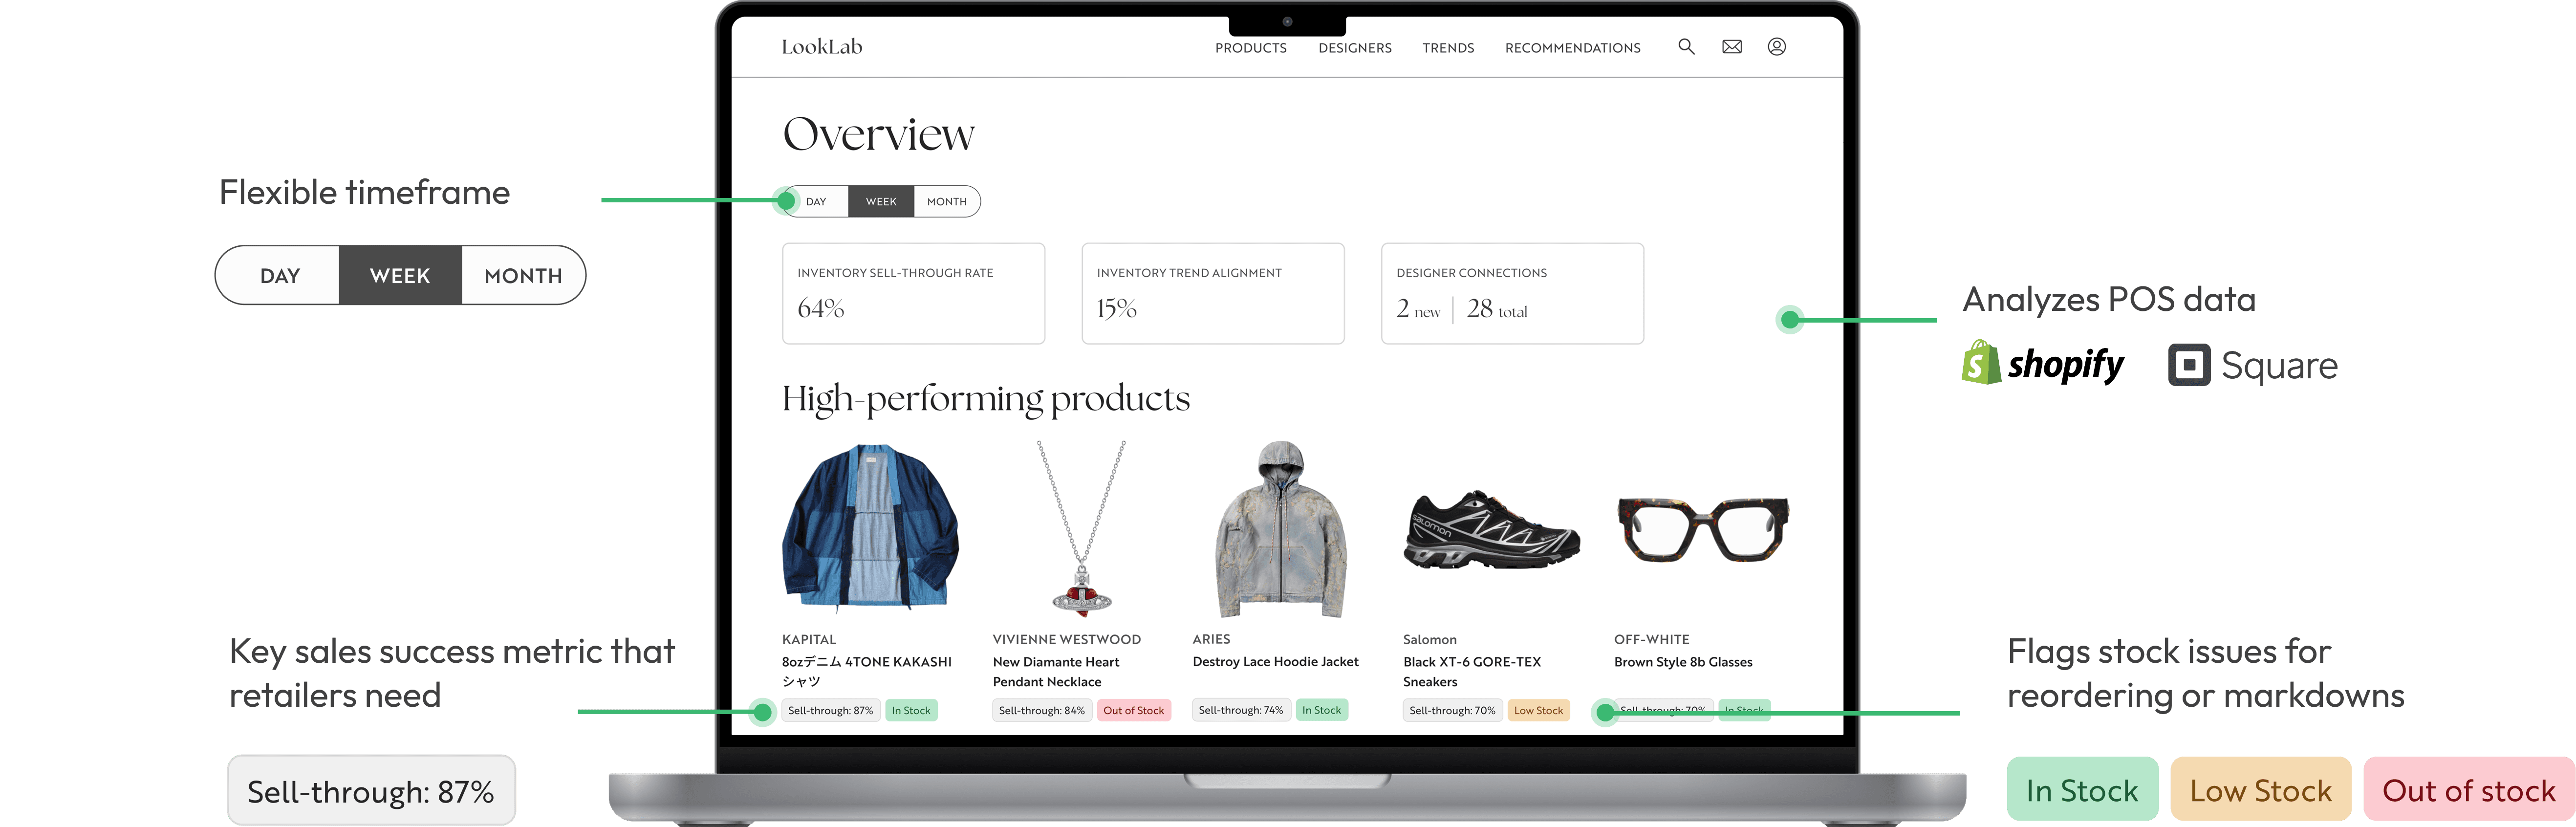This screenshot has width=2576, height=827.
Task: Select WEEK in the dashboard timeframe toggle
Action: 880,202
